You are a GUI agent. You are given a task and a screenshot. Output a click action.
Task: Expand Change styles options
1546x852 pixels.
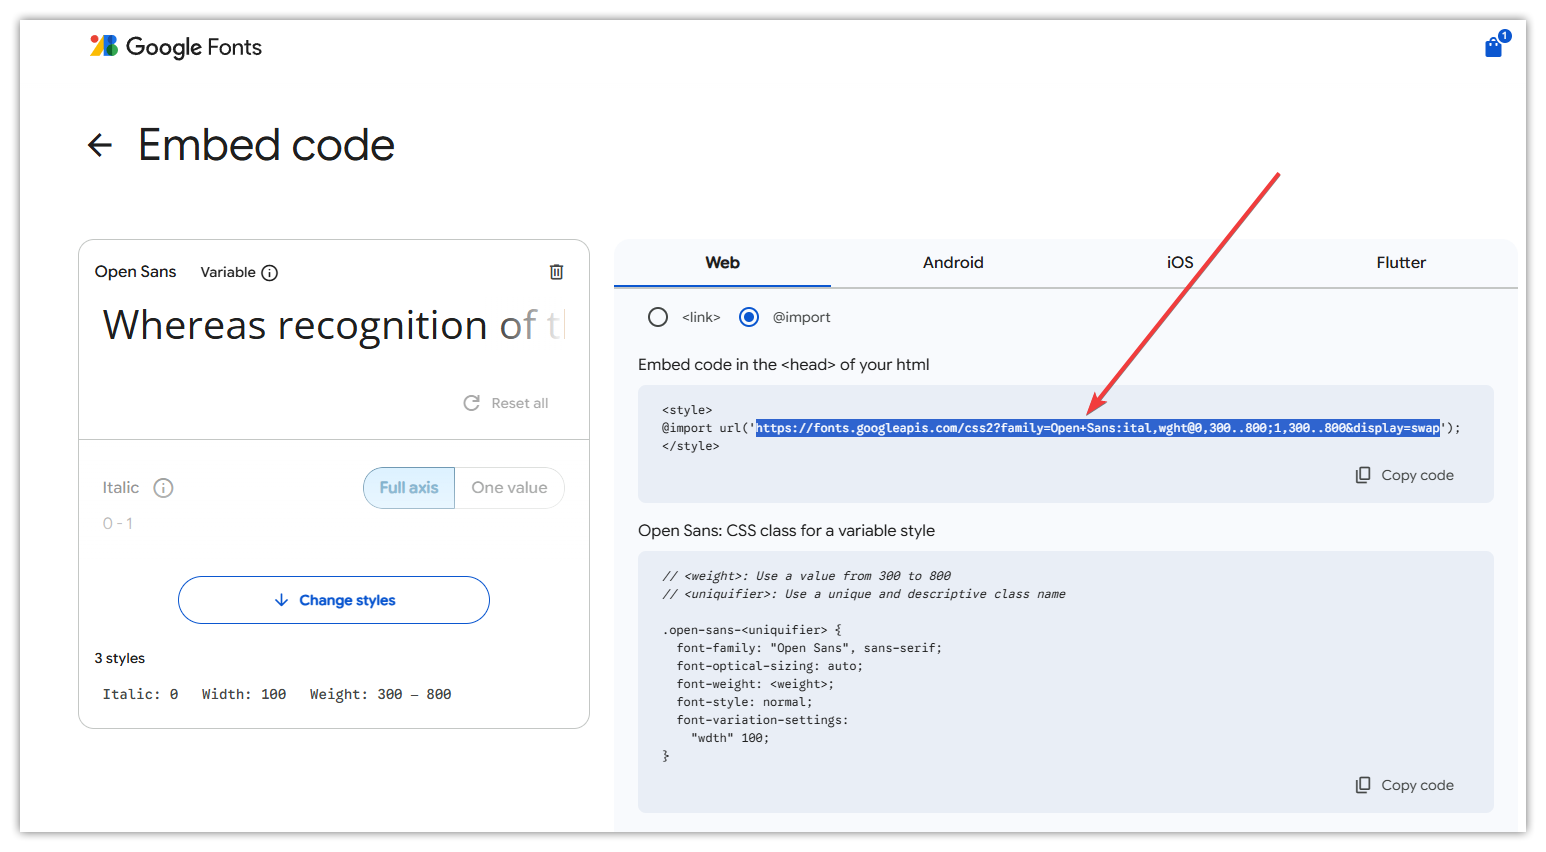coord(334,600)
